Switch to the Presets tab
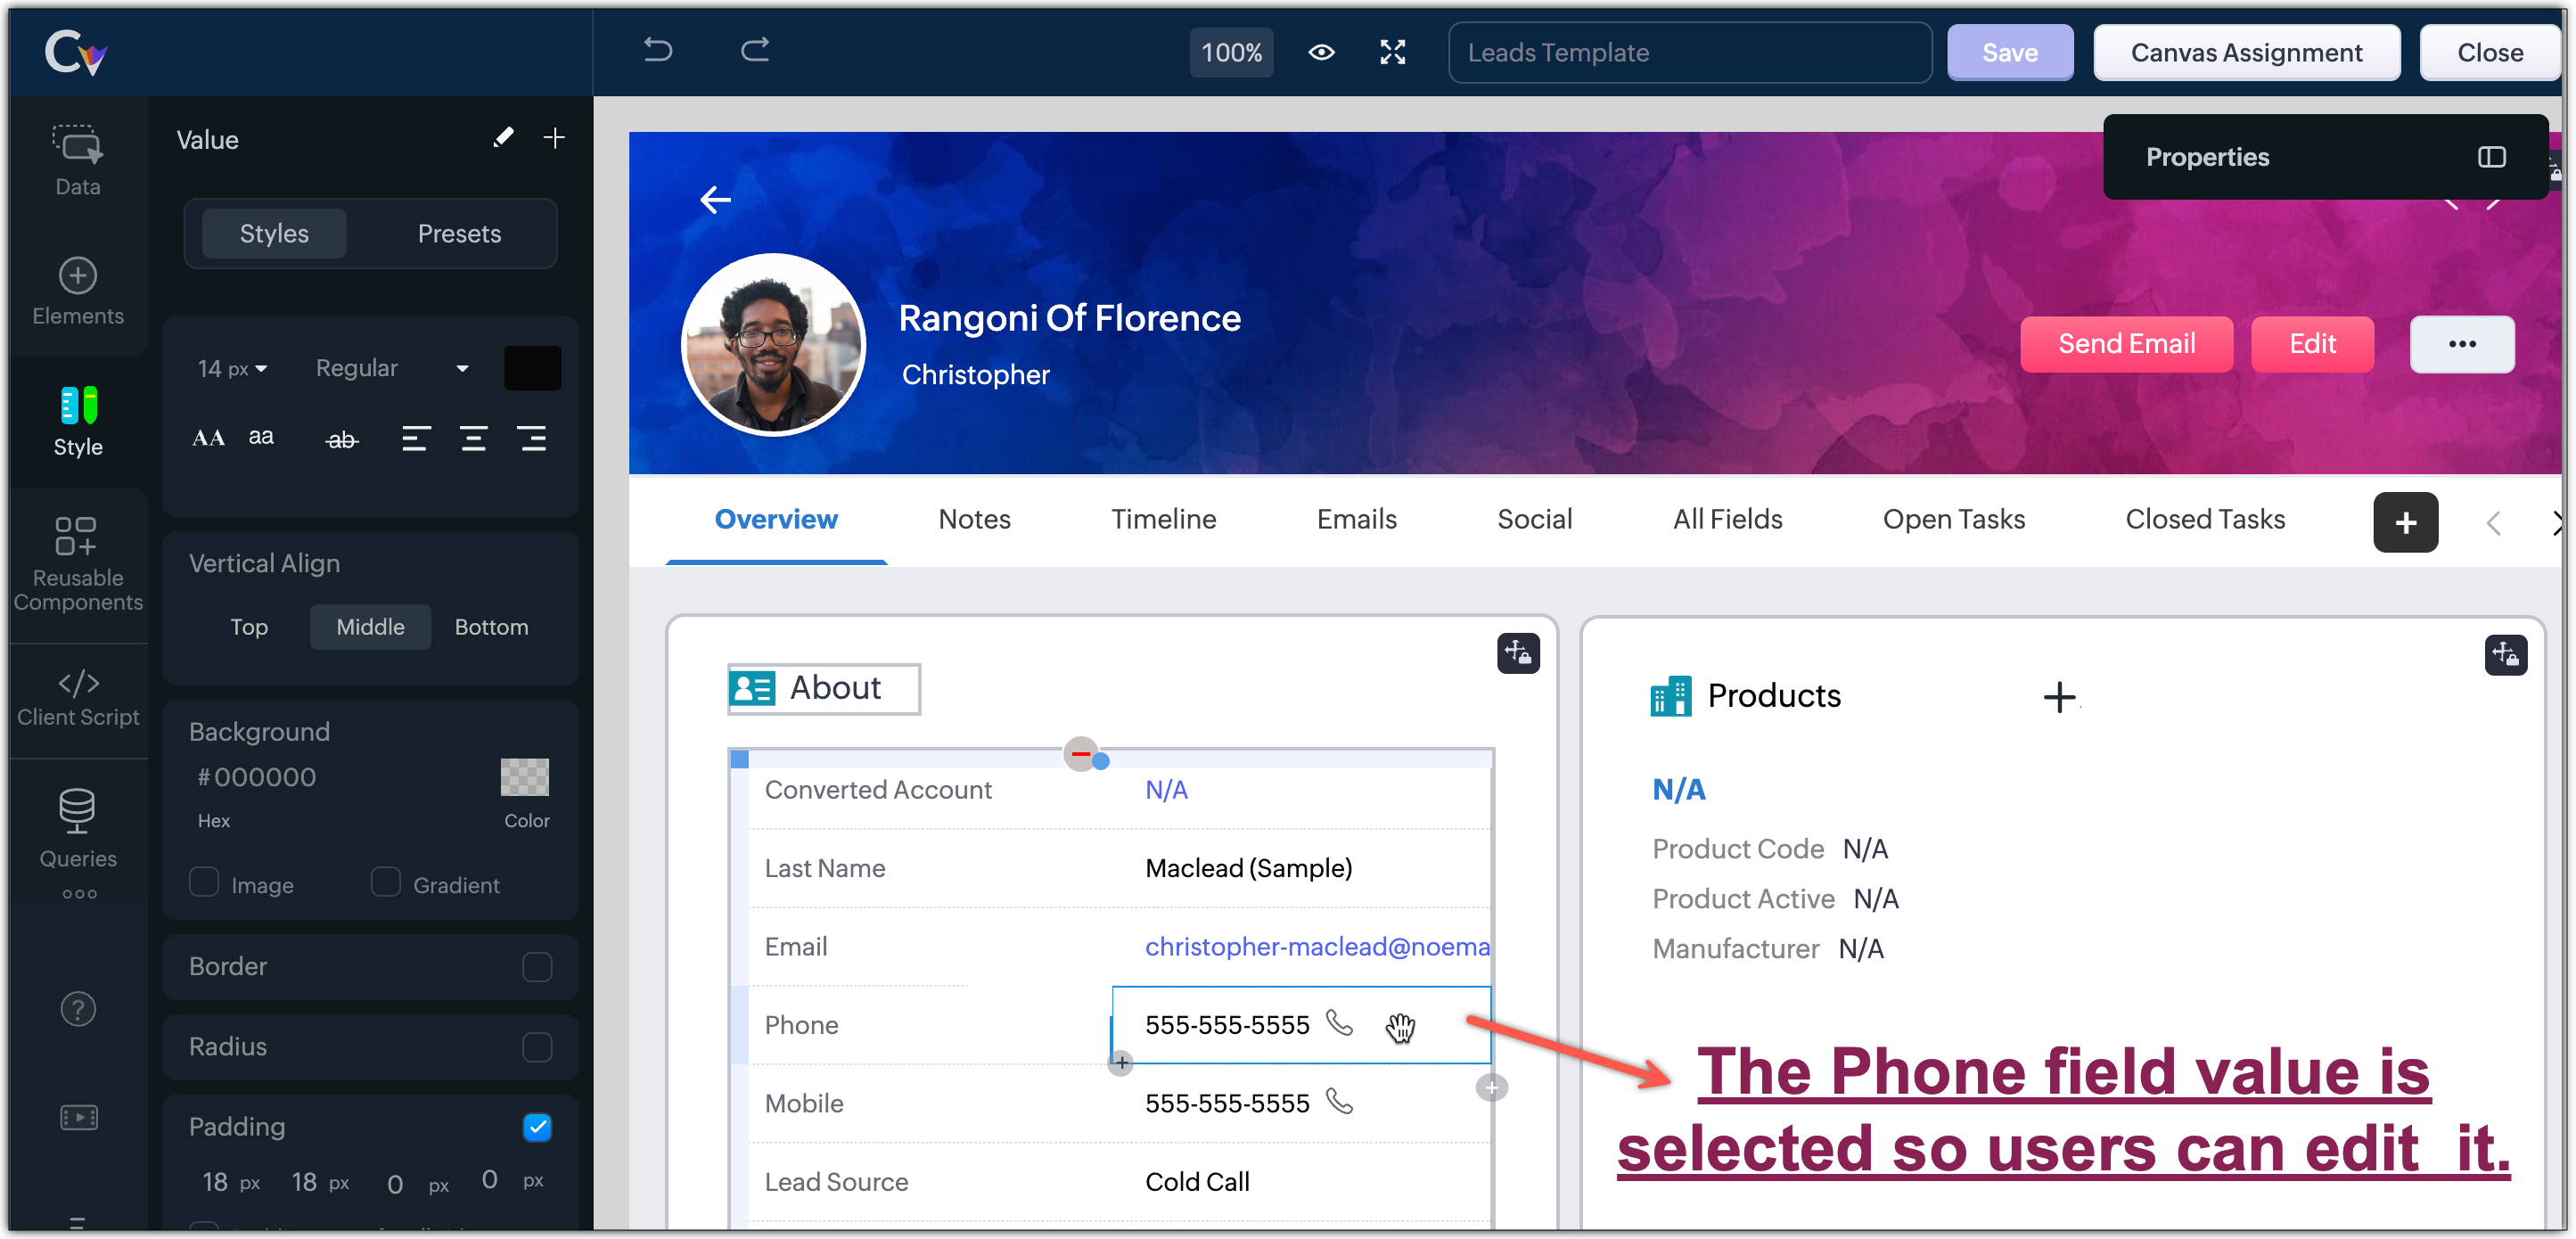The image size is (2576, 1239). 459,233
